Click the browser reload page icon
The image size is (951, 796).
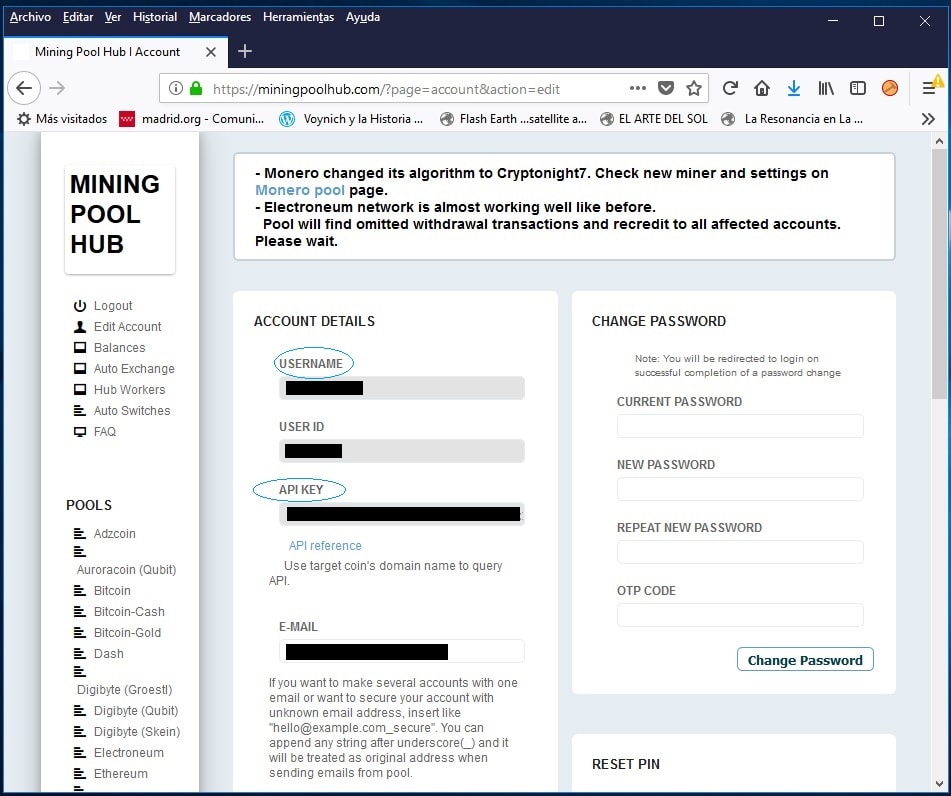click(x=731, y=88)
